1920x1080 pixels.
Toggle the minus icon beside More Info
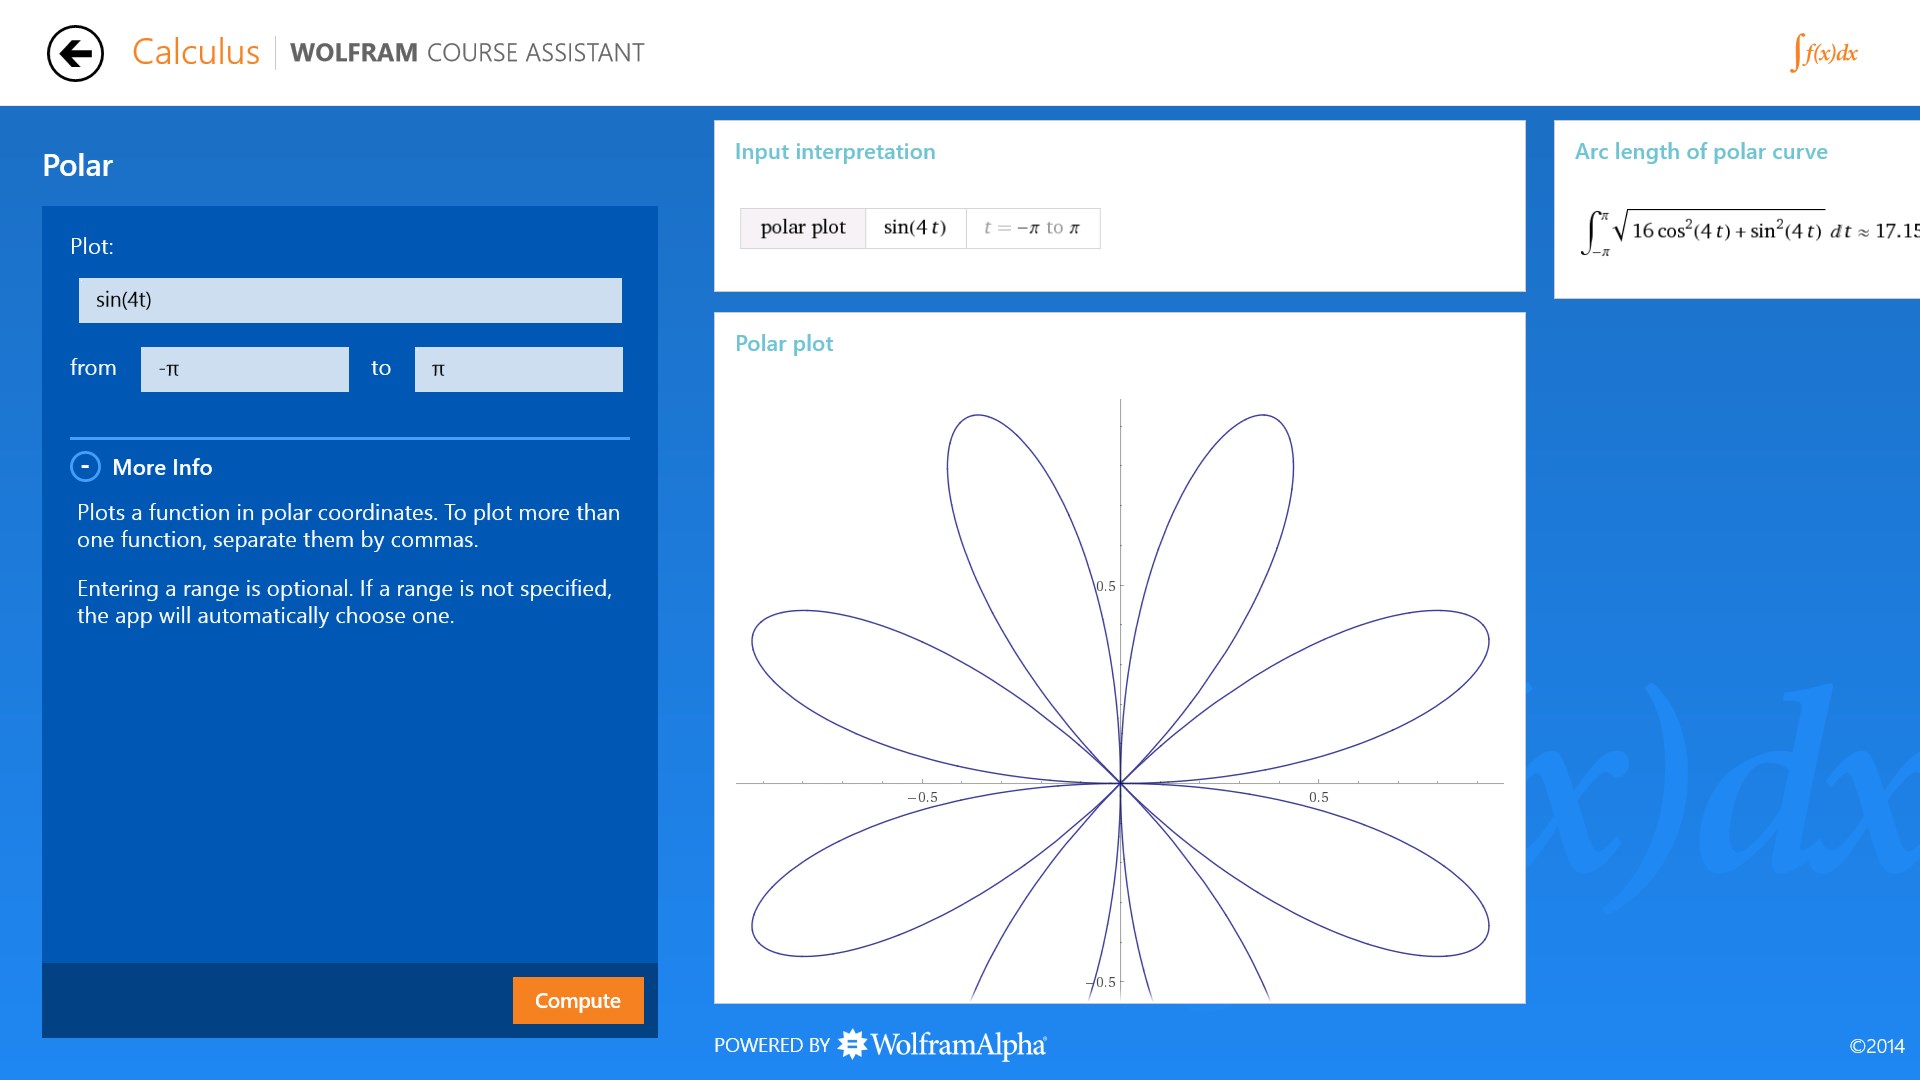tap(85, 467)
